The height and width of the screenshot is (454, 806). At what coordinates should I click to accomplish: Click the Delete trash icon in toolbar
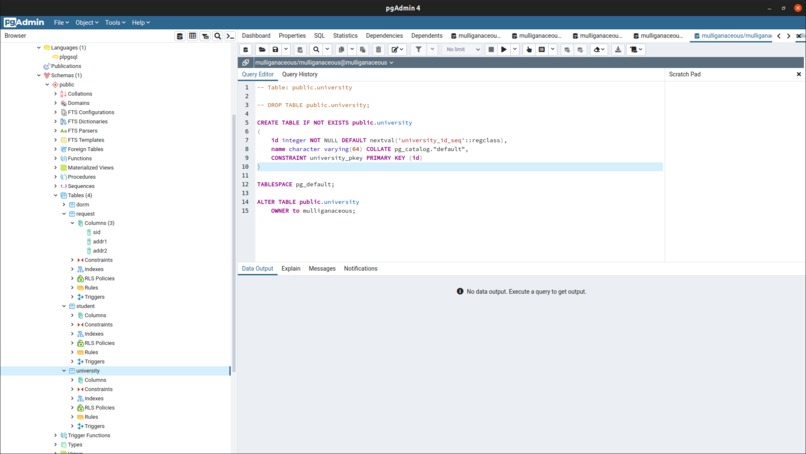pos(378,49)
